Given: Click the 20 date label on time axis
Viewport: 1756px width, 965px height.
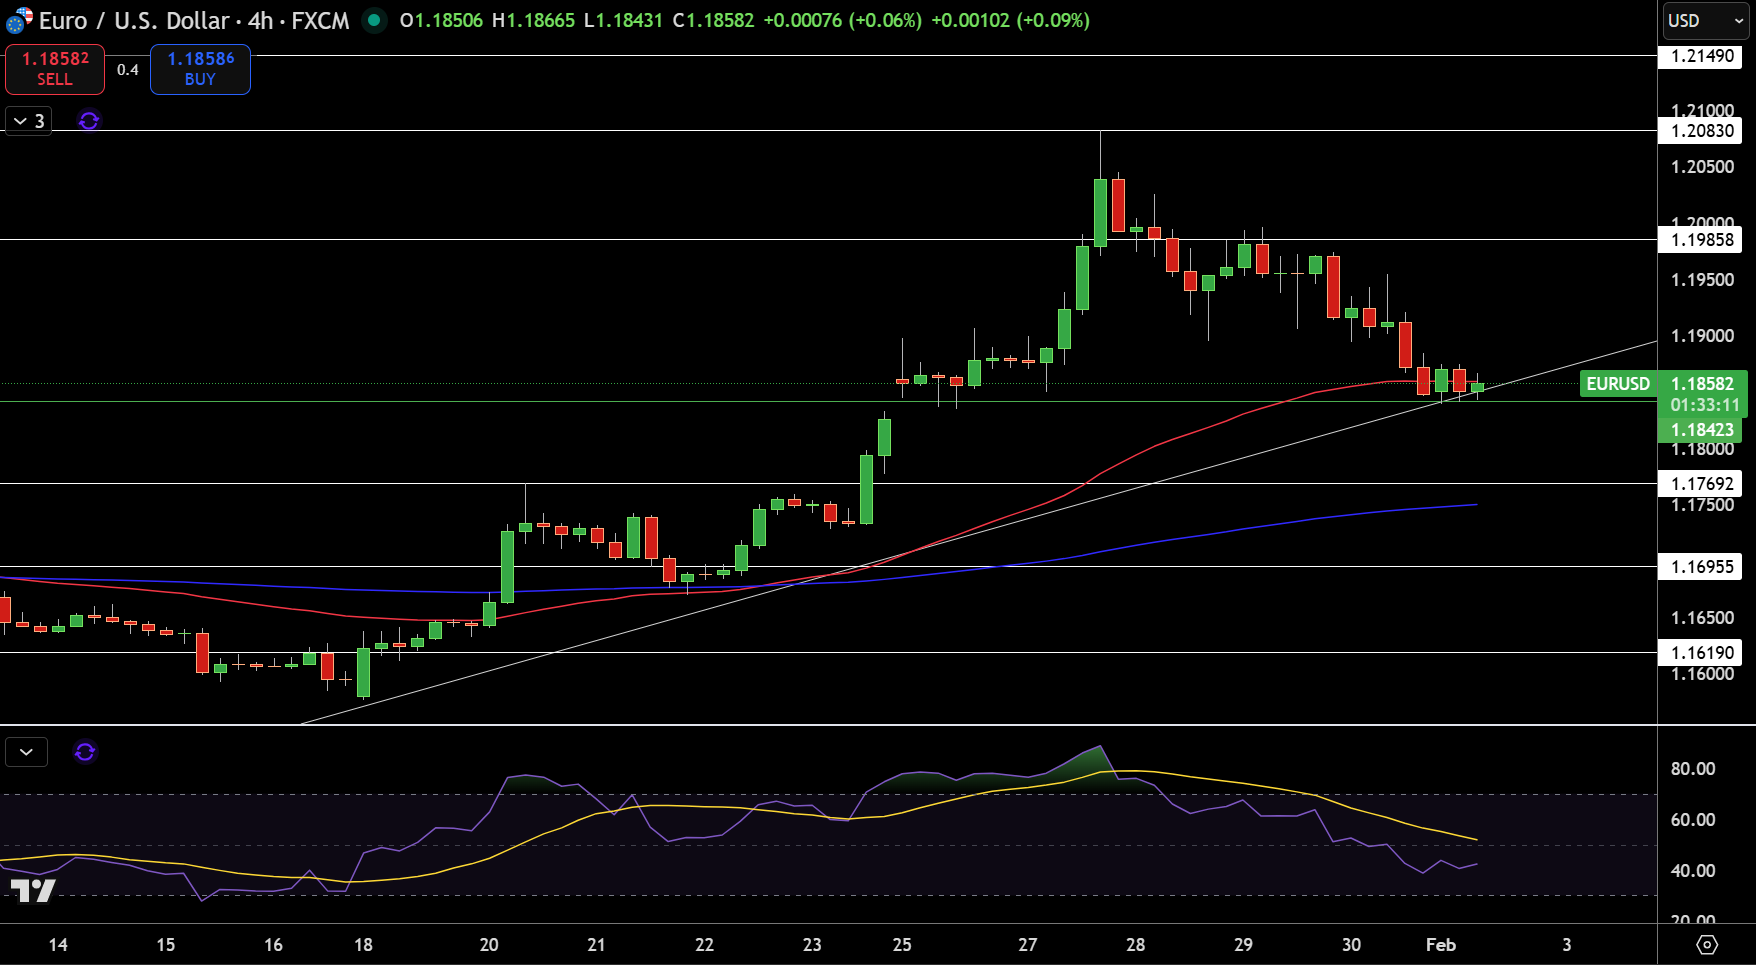Looking at the screenshot, I should click(x=489, y=945).
